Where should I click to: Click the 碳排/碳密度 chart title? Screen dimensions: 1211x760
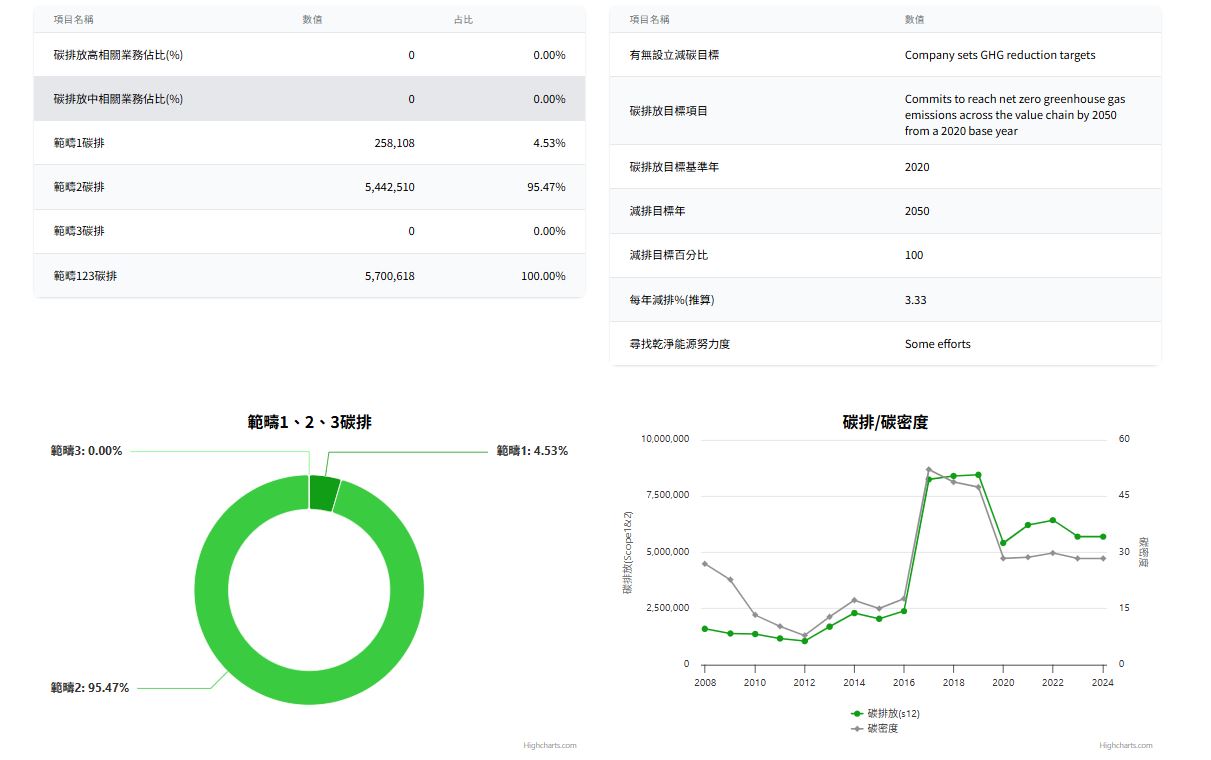(x=885, y=423)
